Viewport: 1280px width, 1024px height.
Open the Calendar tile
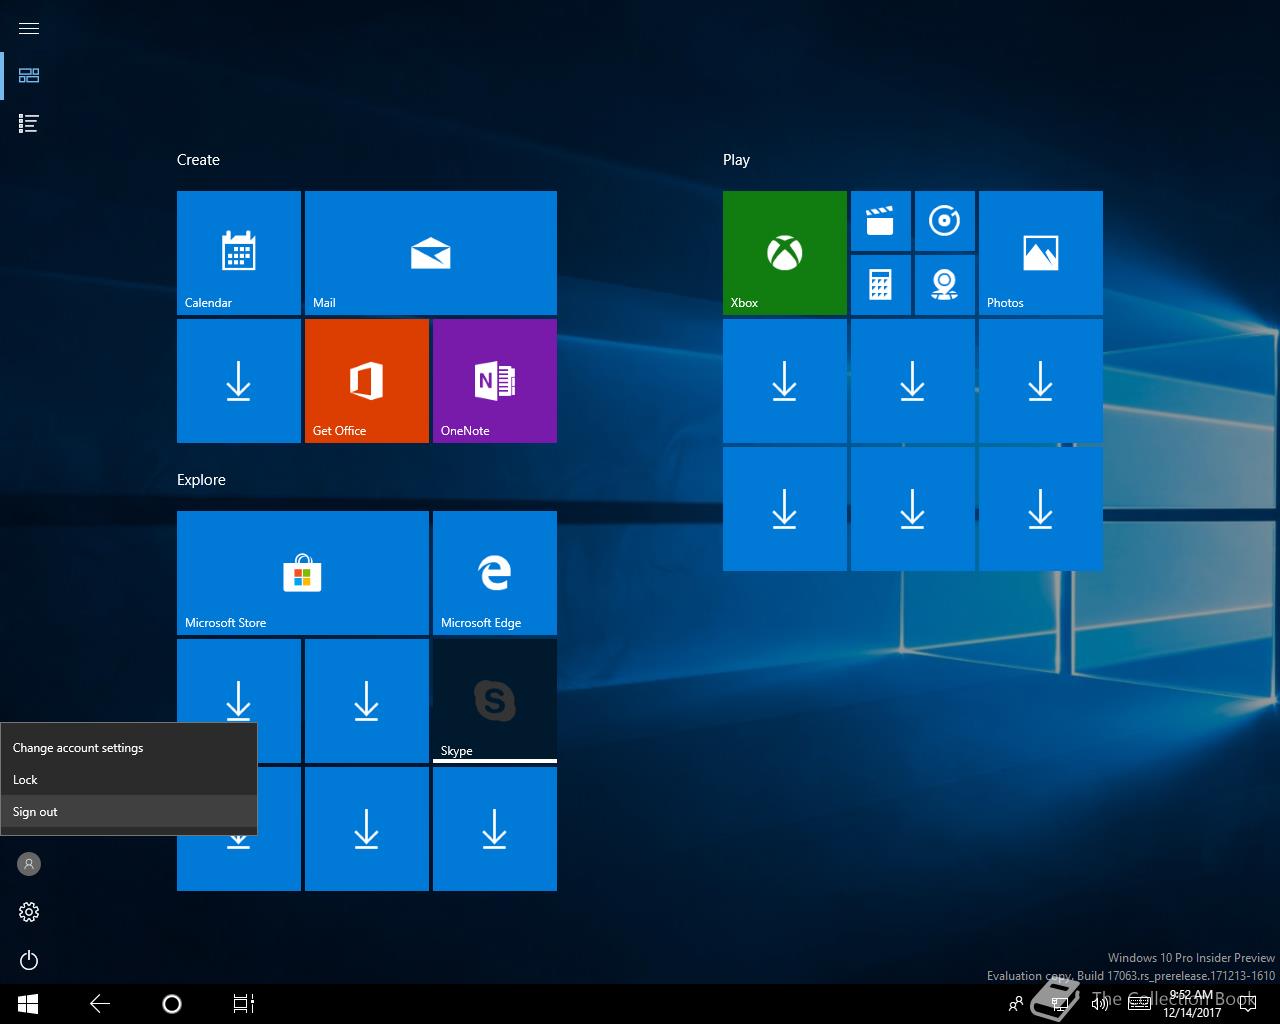pos(239,253)
